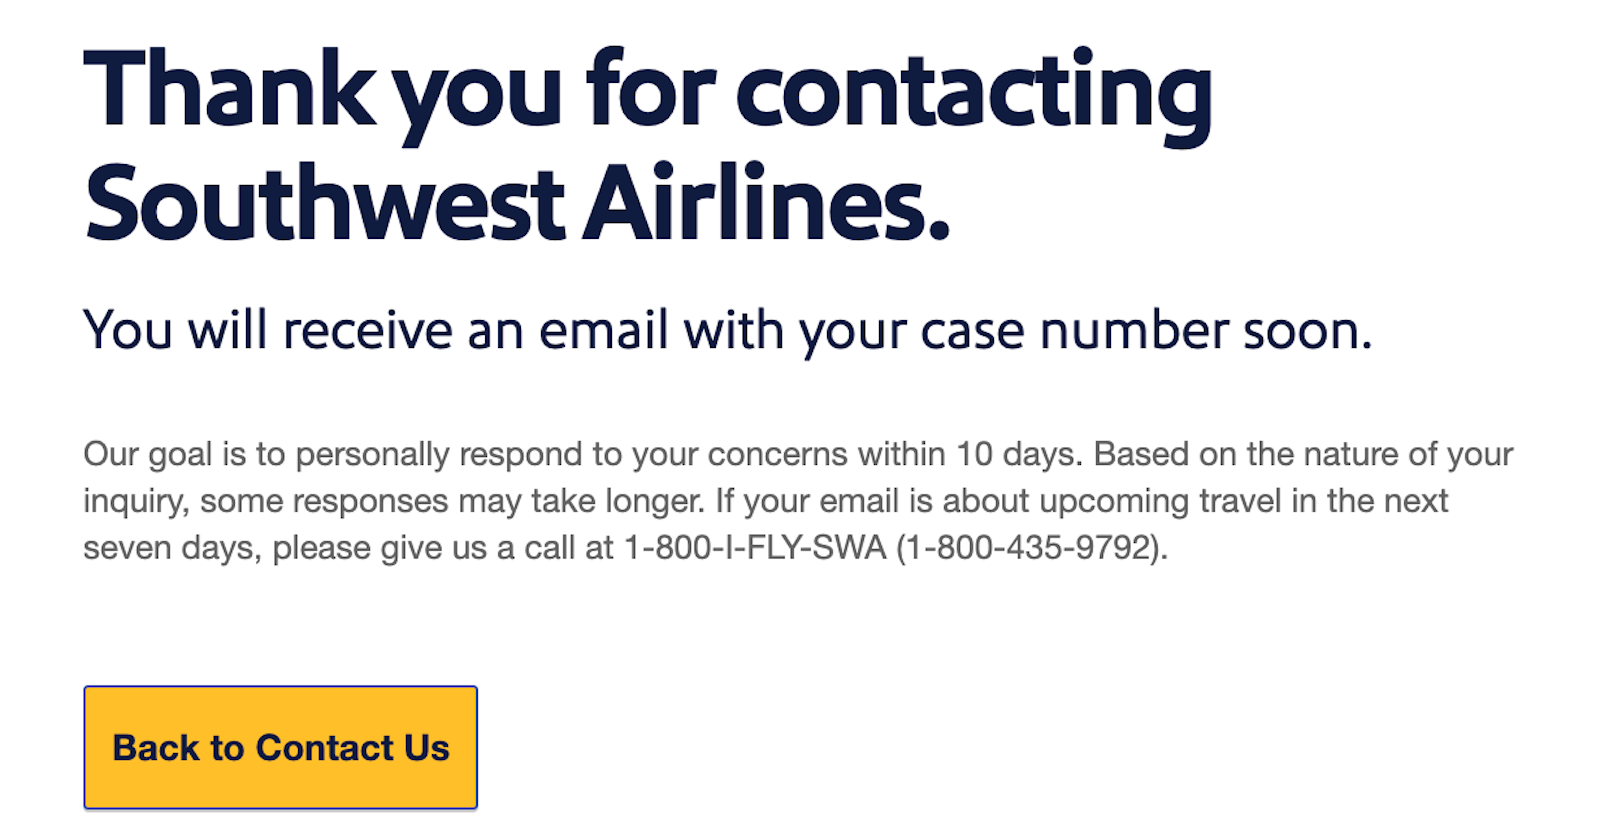1600x828 pixels.
Task: Click the seven days phrase
Action: click(x=175, y=547)
